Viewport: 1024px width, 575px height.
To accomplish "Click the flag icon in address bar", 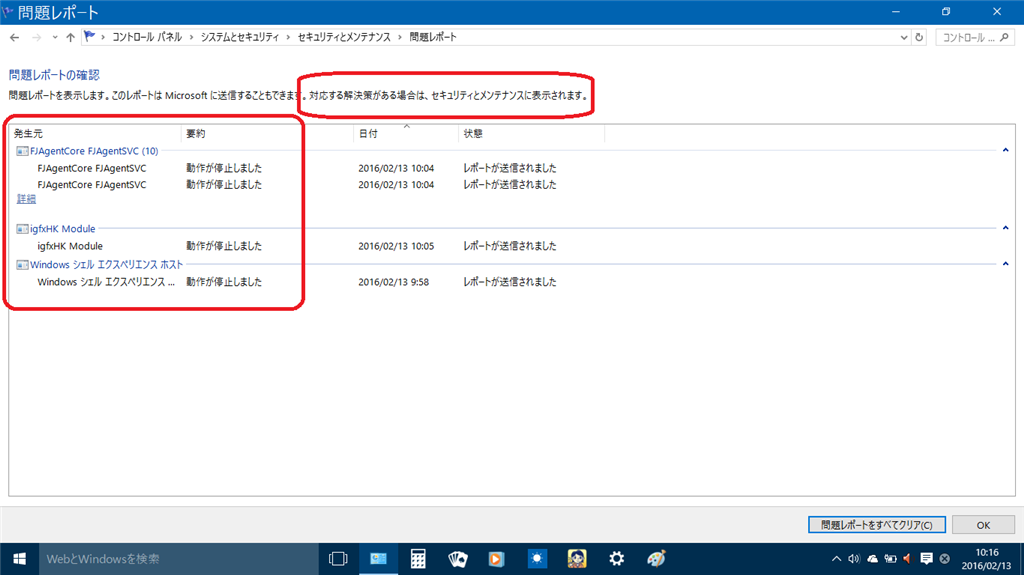I will point(89,37).
